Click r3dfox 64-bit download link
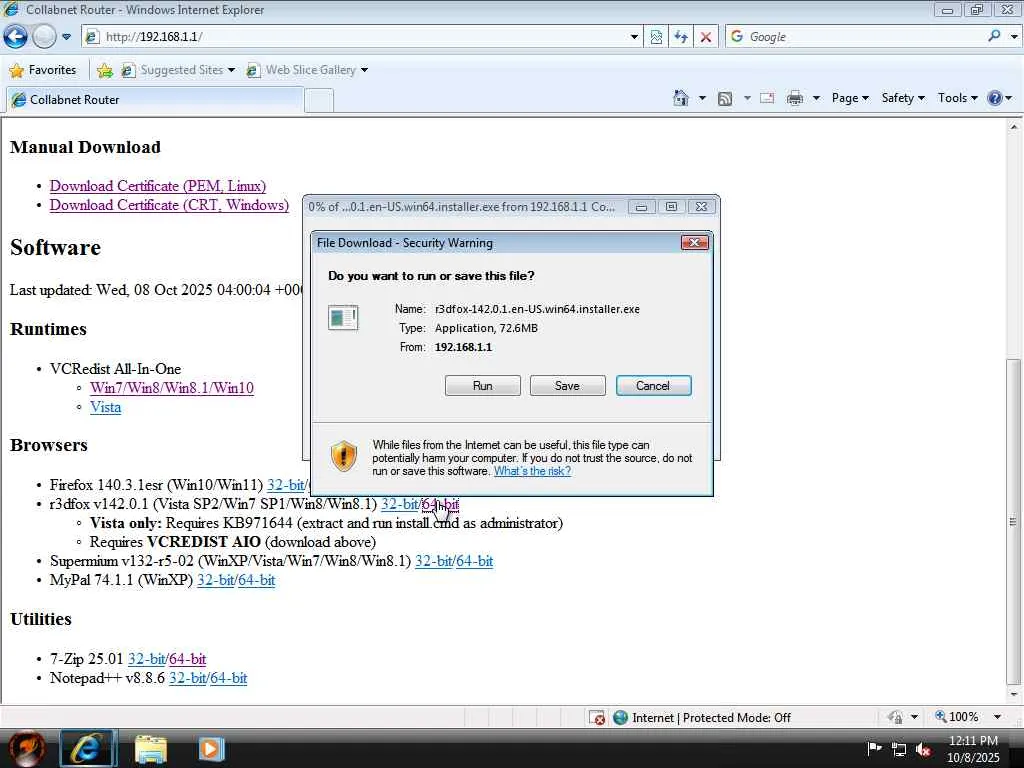The image size is (1024, 768). [x=440, y=504]
